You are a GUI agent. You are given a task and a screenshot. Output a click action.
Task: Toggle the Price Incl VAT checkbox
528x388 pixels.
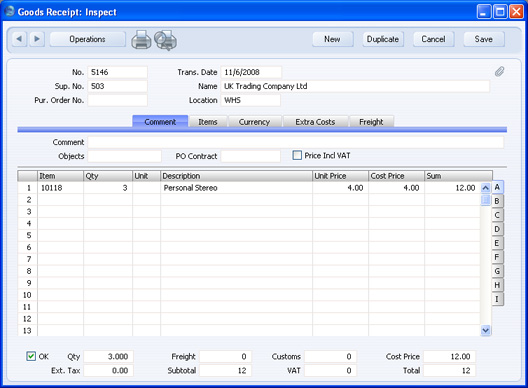297,155
